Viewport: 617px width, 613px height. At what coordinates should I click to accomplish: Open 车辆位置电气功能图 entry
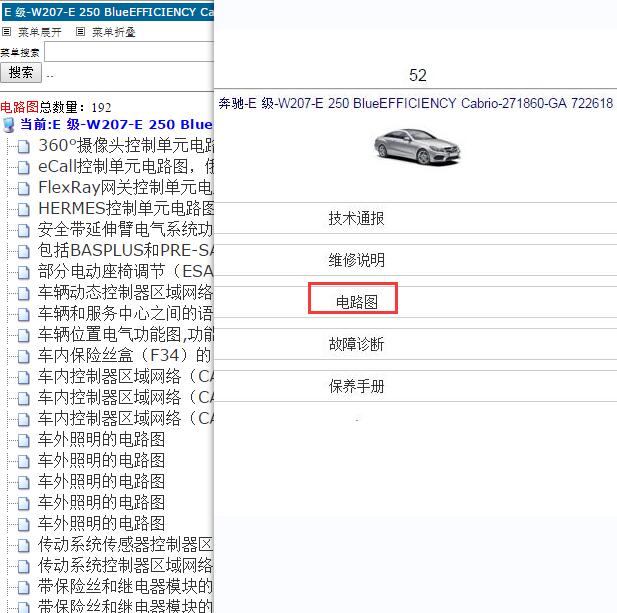(x=126, y=334)
